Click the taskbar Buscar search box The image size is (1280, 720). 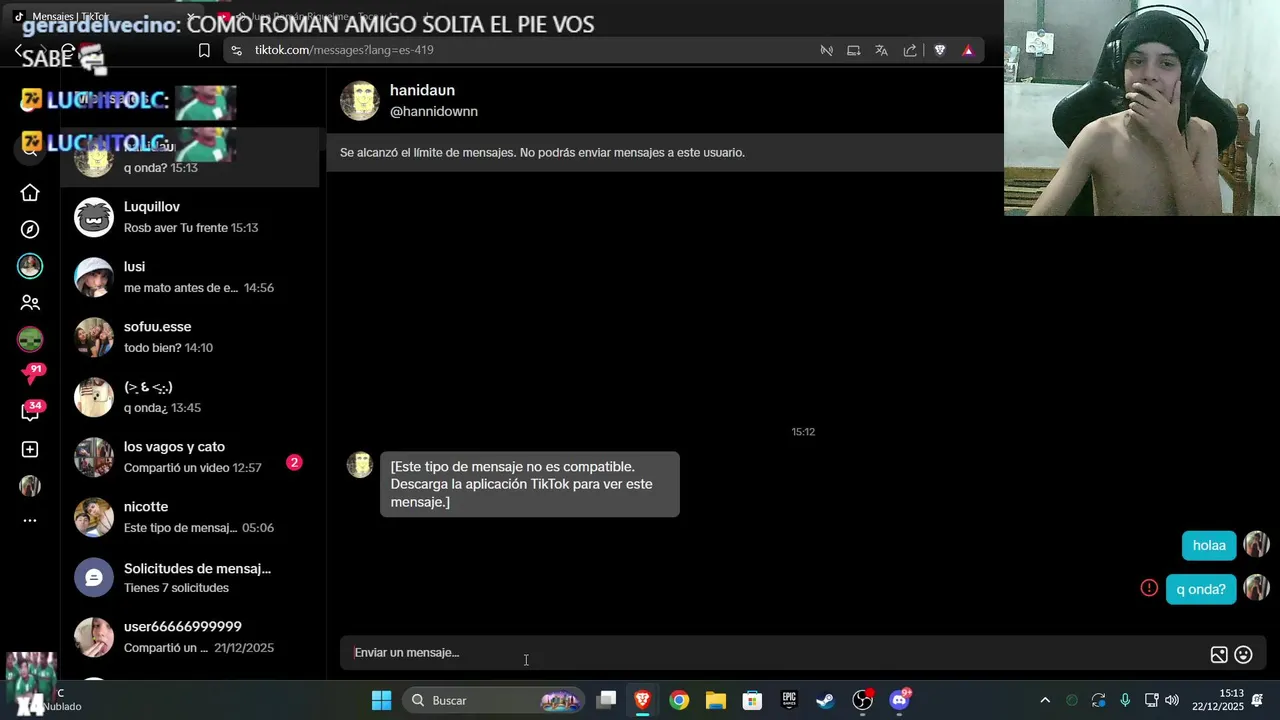click(493, 700)
